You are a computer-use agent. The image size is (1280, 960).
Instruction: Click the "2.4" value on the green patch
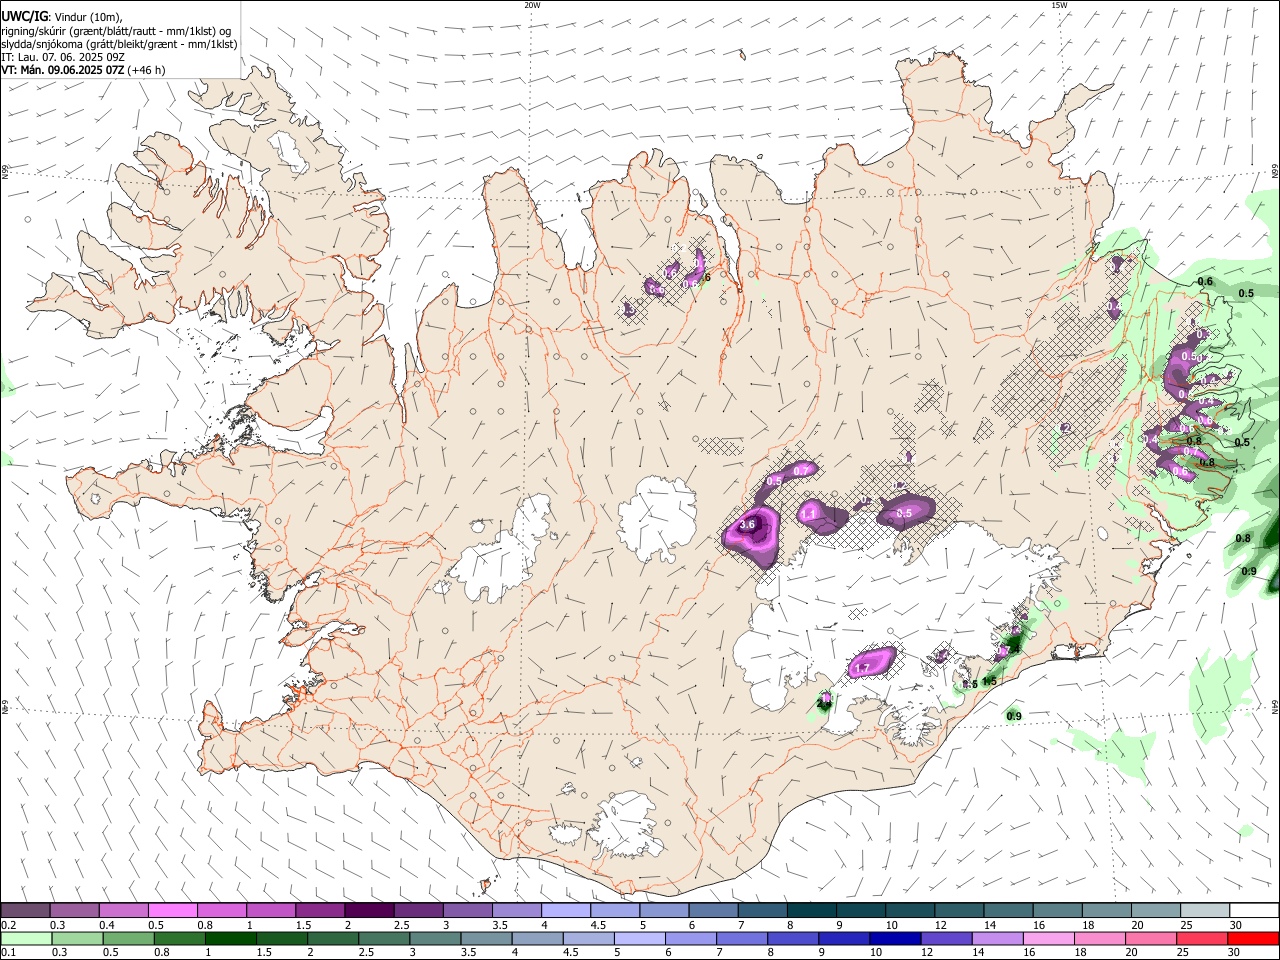(x=824, y=703)
